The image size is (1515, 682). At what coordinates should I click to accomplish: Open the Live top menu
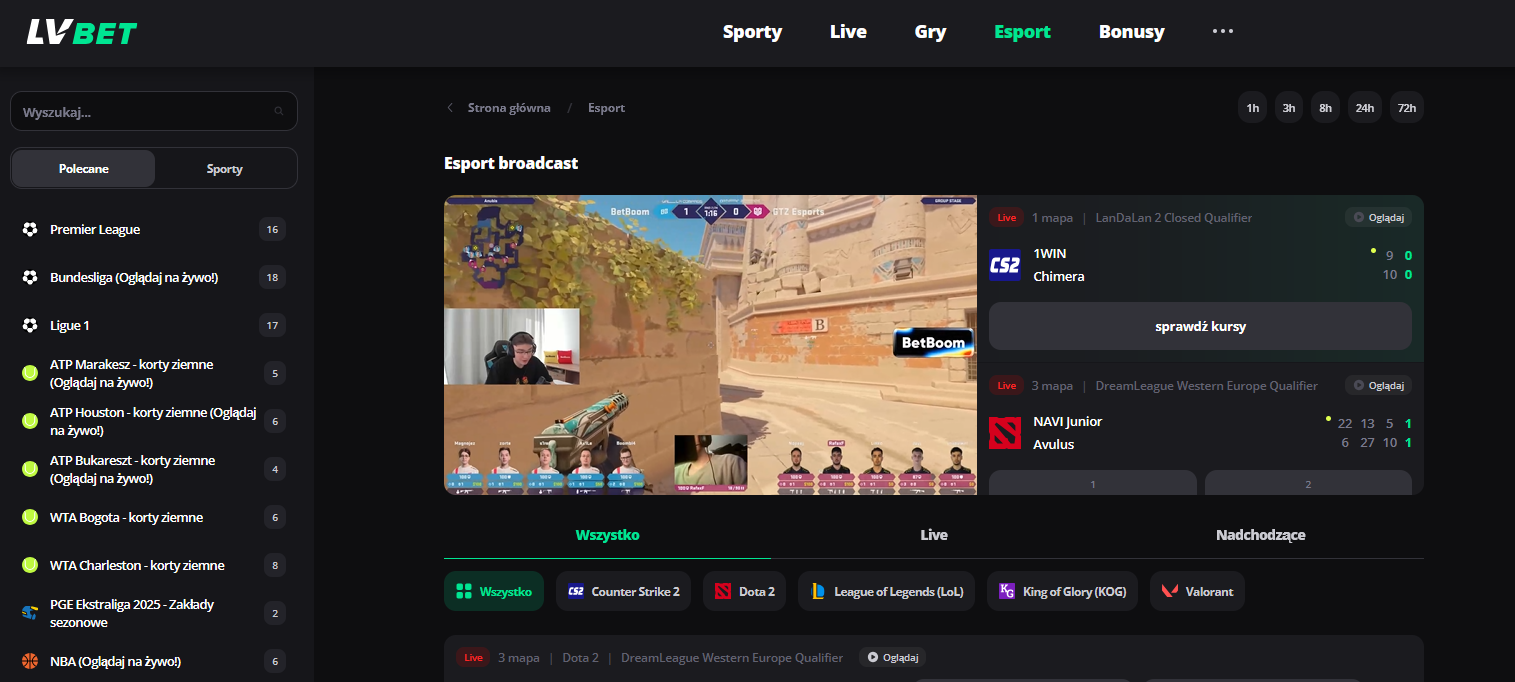pos(848,32)
